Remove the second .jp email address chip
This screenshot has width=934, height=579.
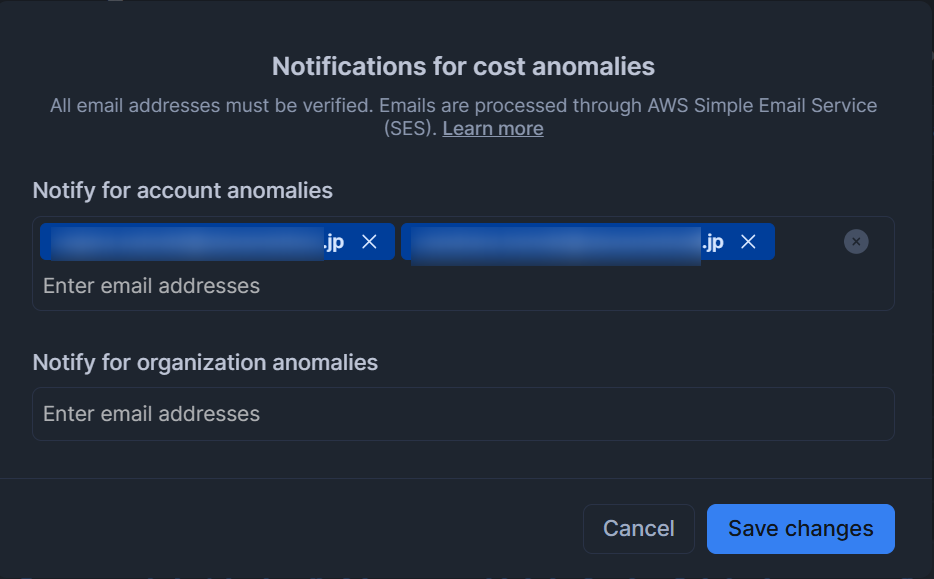748,242
